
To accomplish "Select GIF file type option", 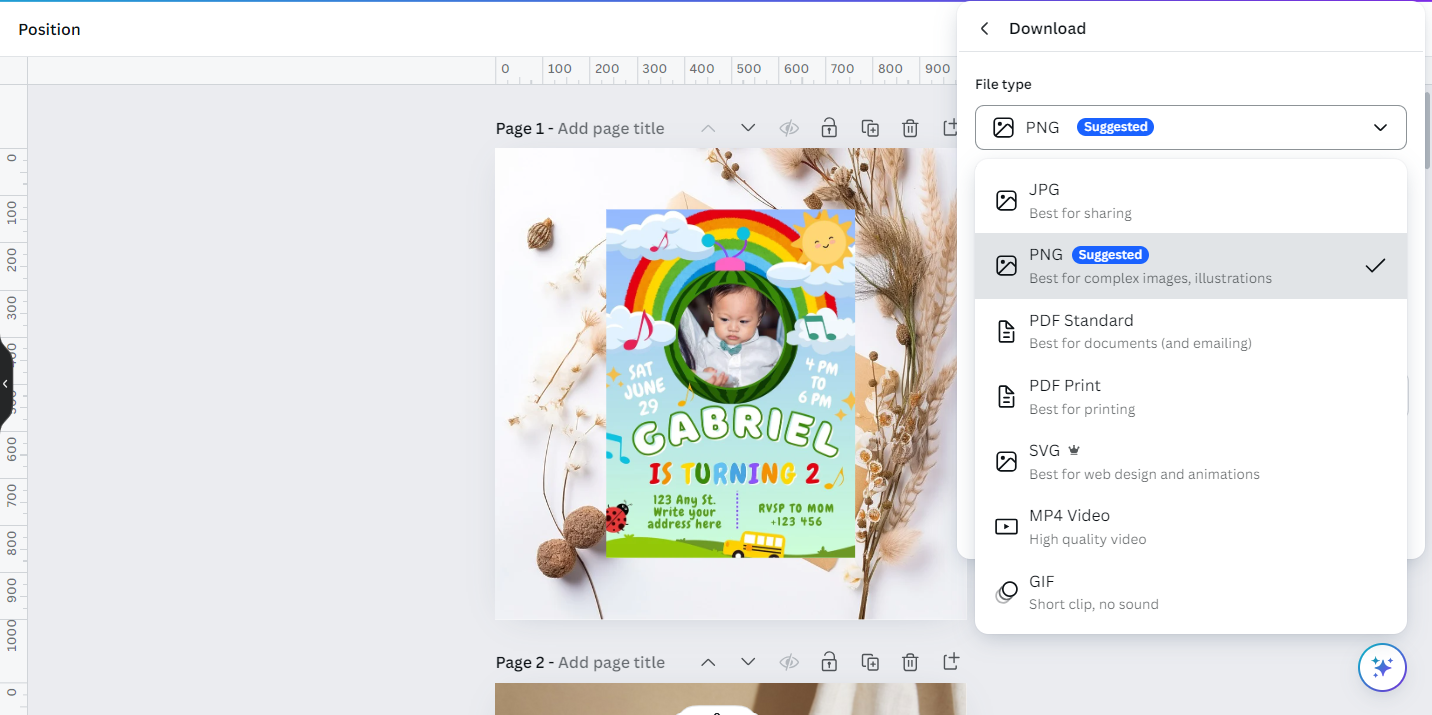I will click(1190, 592).
